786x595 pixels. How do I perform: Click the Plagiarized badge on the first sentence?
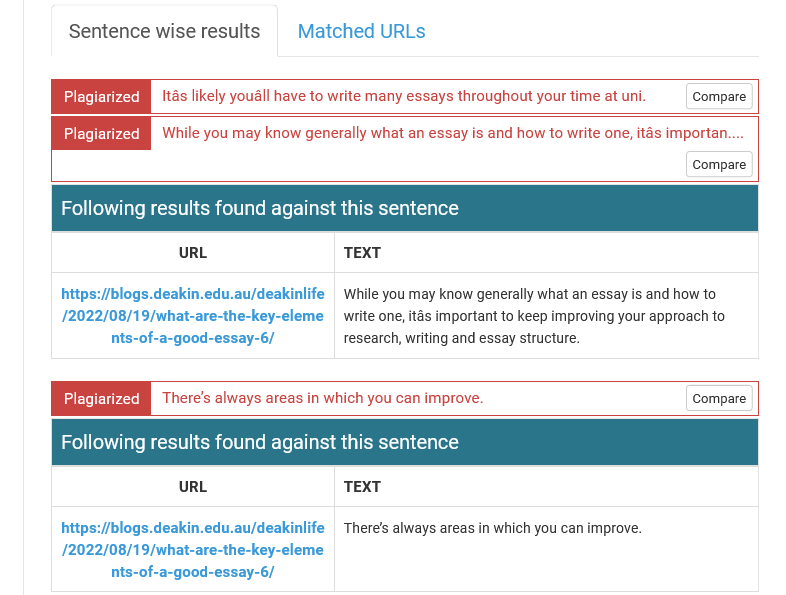point(101,97)
